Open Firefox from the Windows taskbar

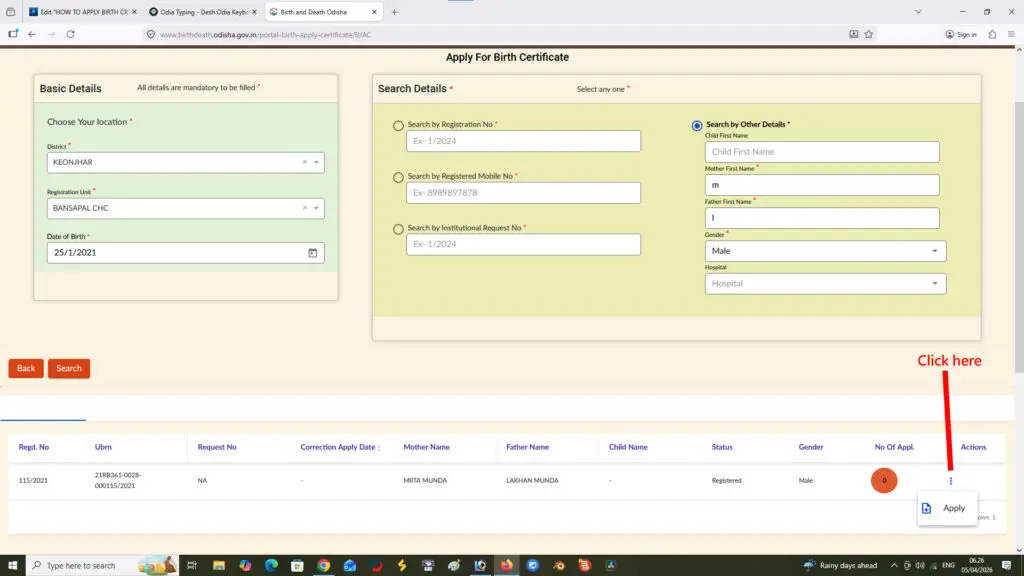[x=507, y=565]
